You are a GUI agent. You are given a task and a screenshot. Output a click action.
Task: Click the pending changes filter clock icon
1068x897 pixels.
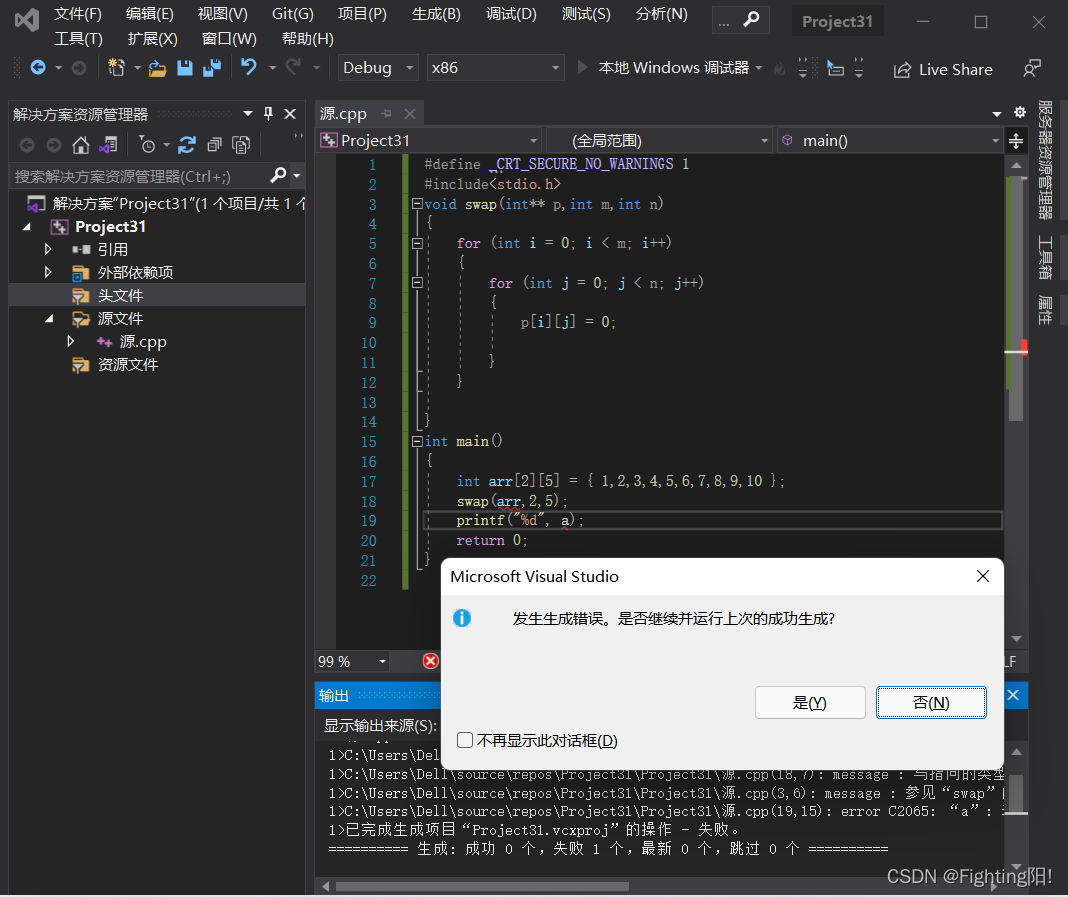tap(147, 145)
